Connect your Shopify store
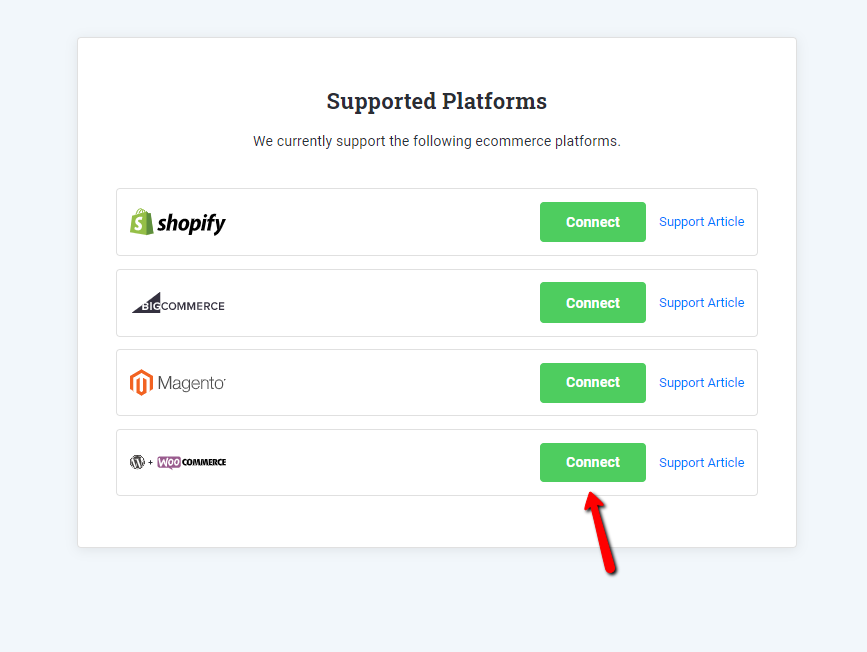867x652 pixels. (x=592, y=221)
